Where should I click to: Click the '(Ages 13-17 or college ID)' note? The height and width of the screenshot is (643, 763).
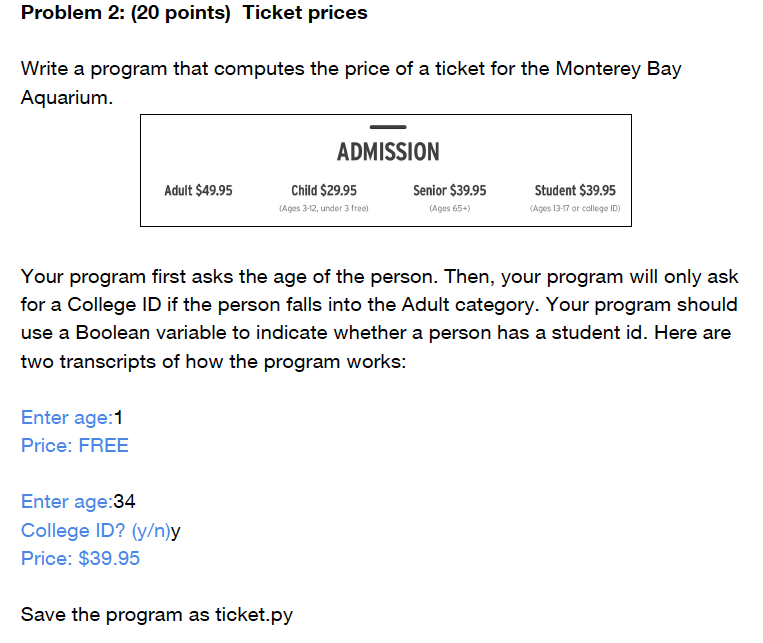tap(575, 208)
